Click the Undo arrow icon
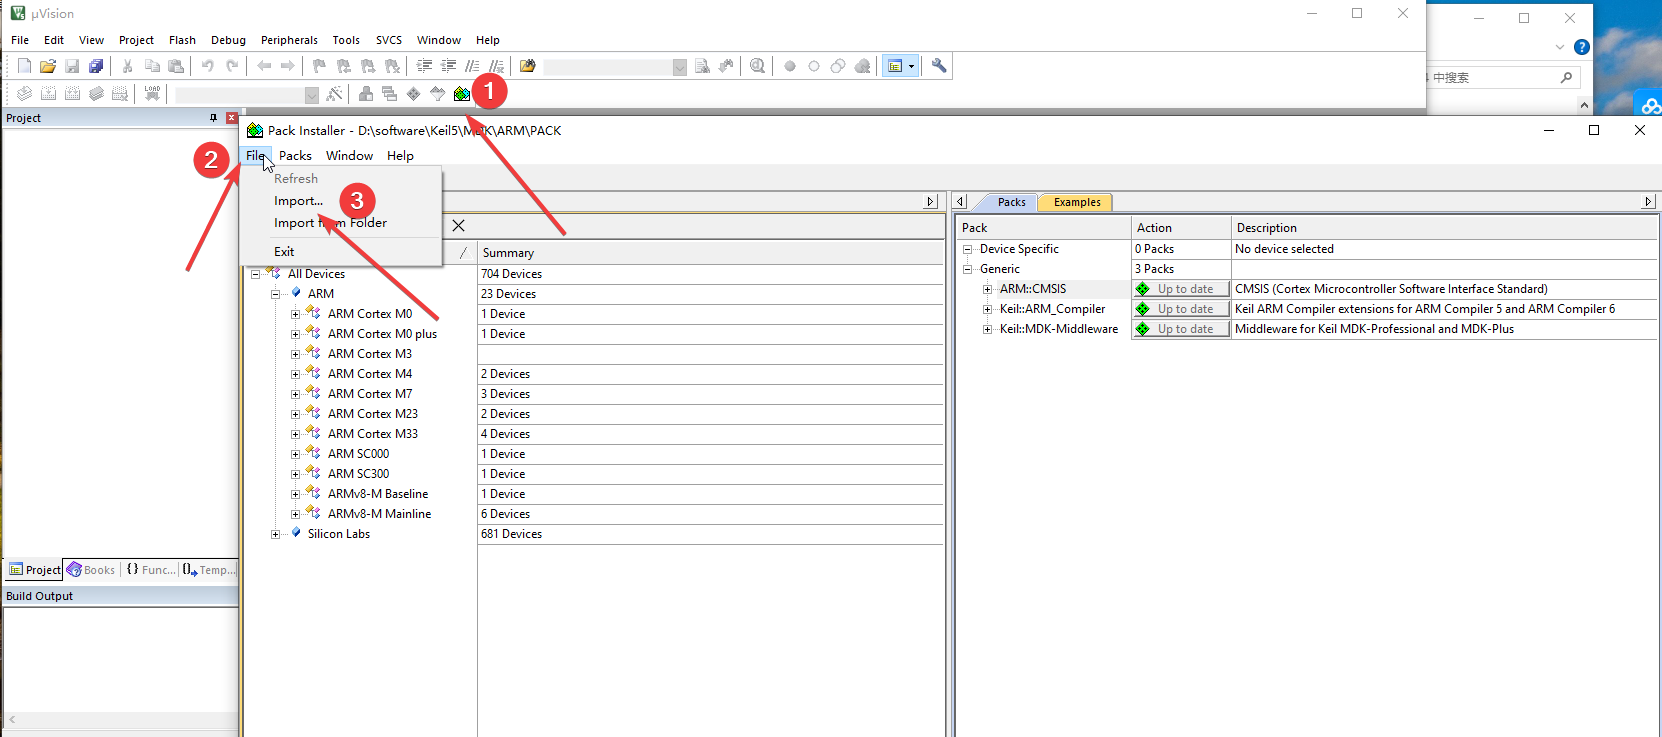 click(208, 66)
